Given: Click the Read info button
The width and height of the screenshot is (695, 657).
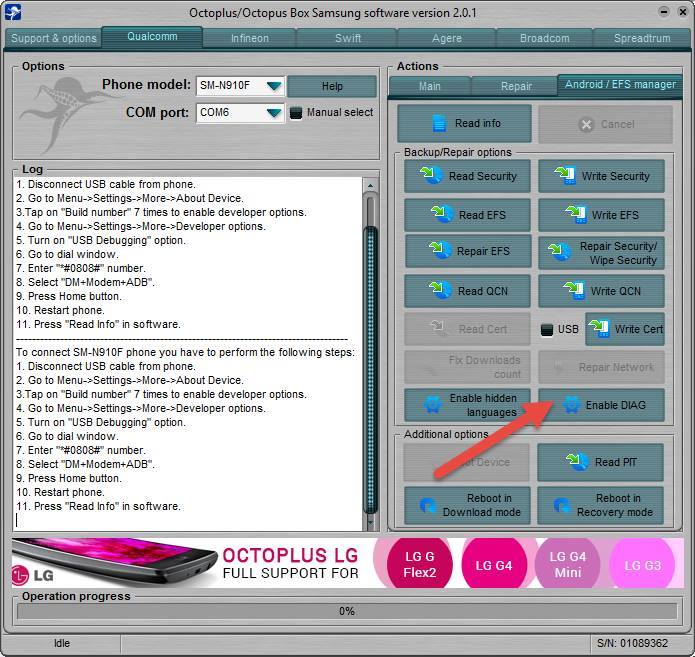Looking at the screenshot, I should pyautogui.click(x=464, y=123).
